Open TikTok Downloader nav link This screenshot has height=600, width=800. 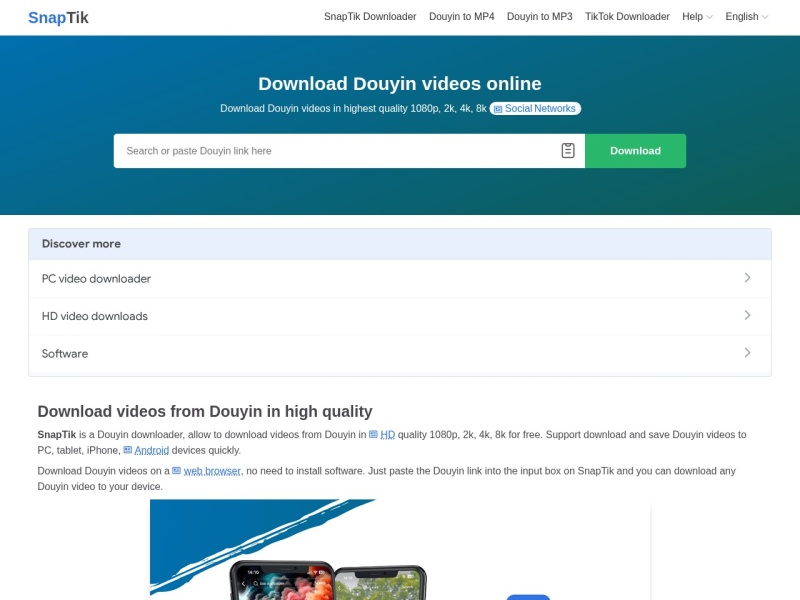[627, 16]
